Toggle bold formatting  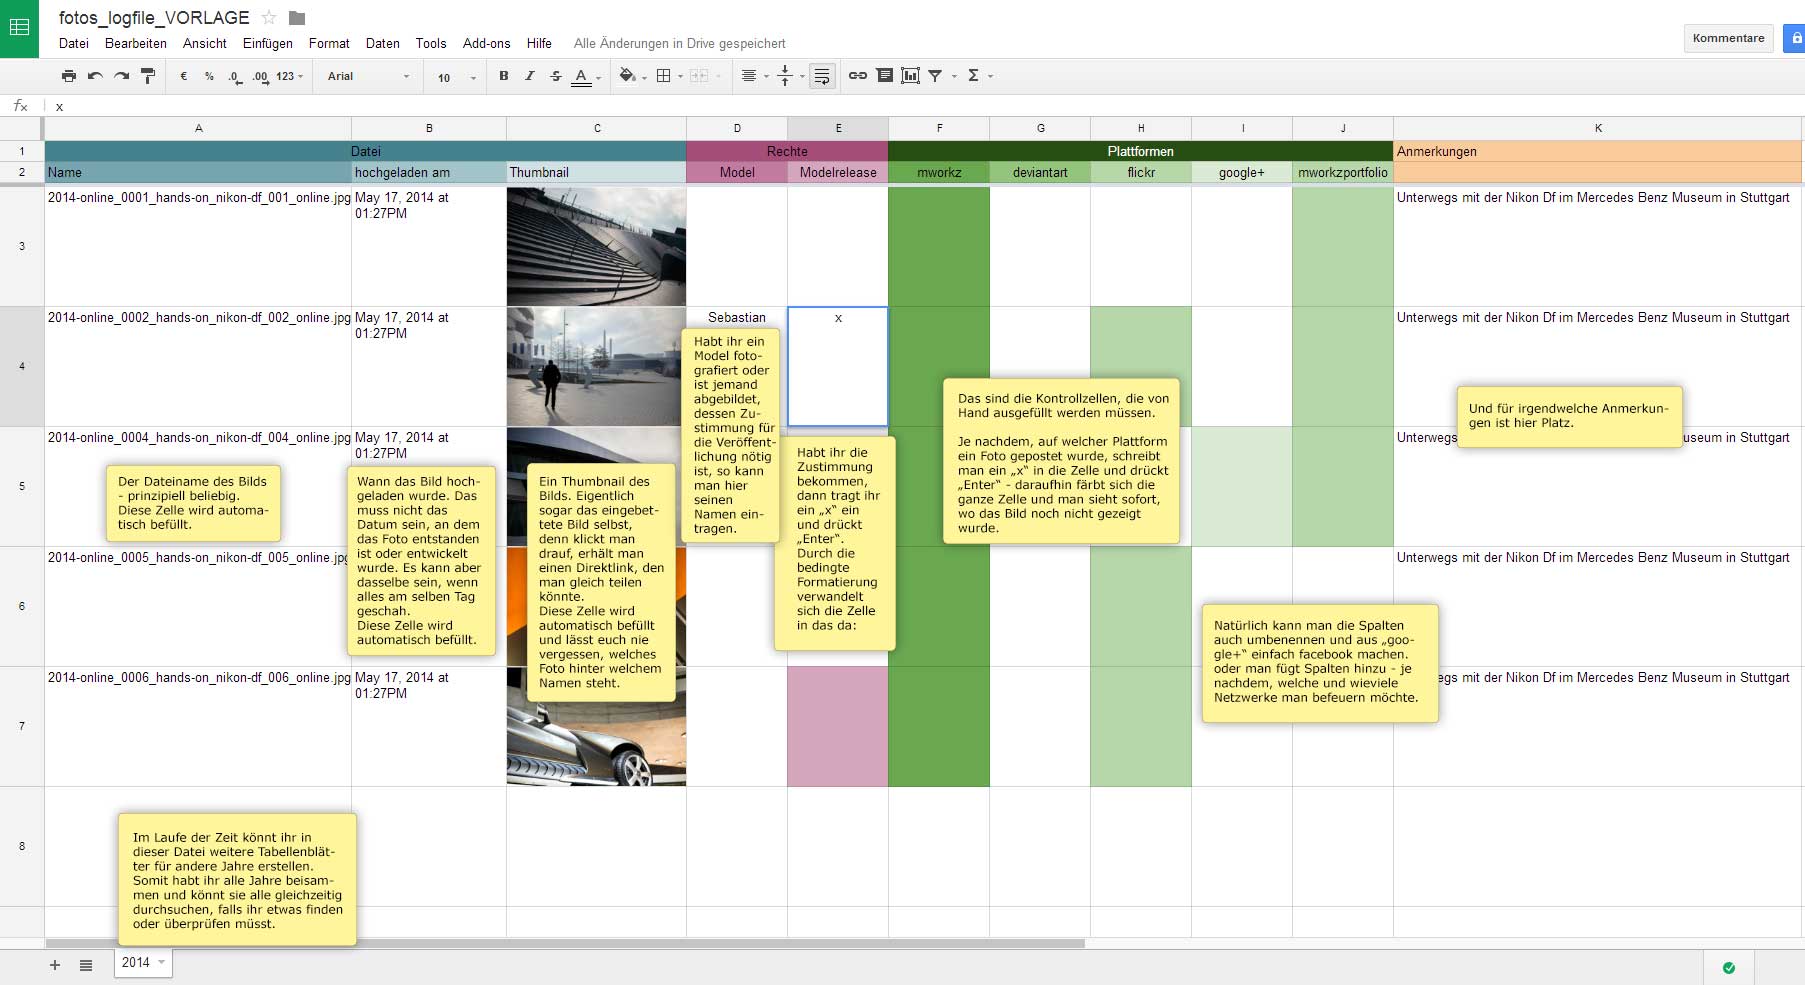[x=504, y=76]
